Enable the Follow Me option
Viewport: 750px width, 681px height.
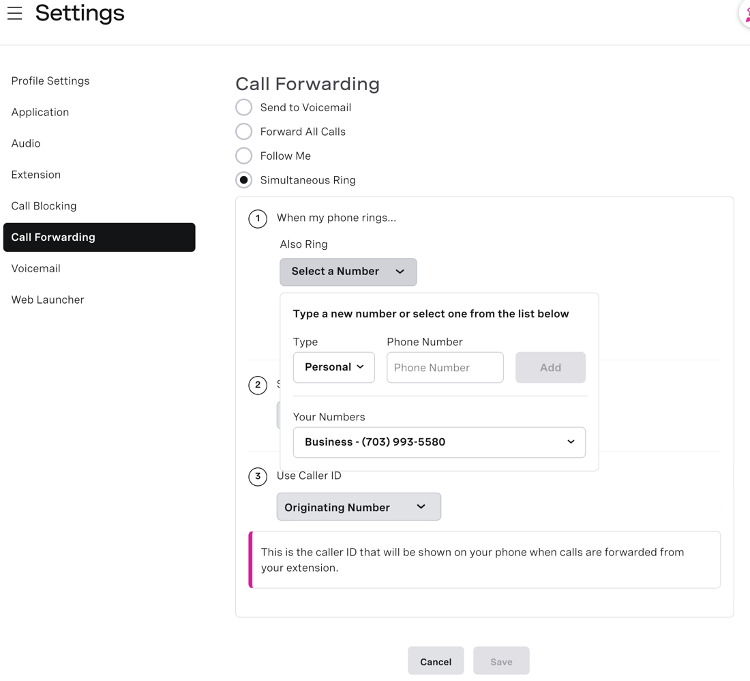coord(244,156)
